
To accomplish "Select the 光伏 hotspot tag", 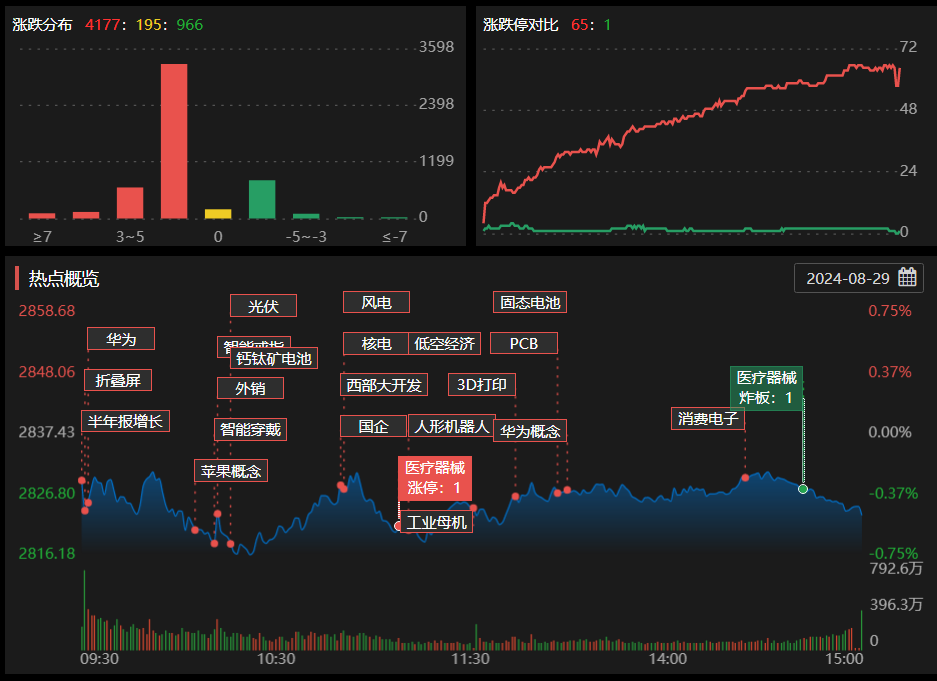I will (263, 306).
